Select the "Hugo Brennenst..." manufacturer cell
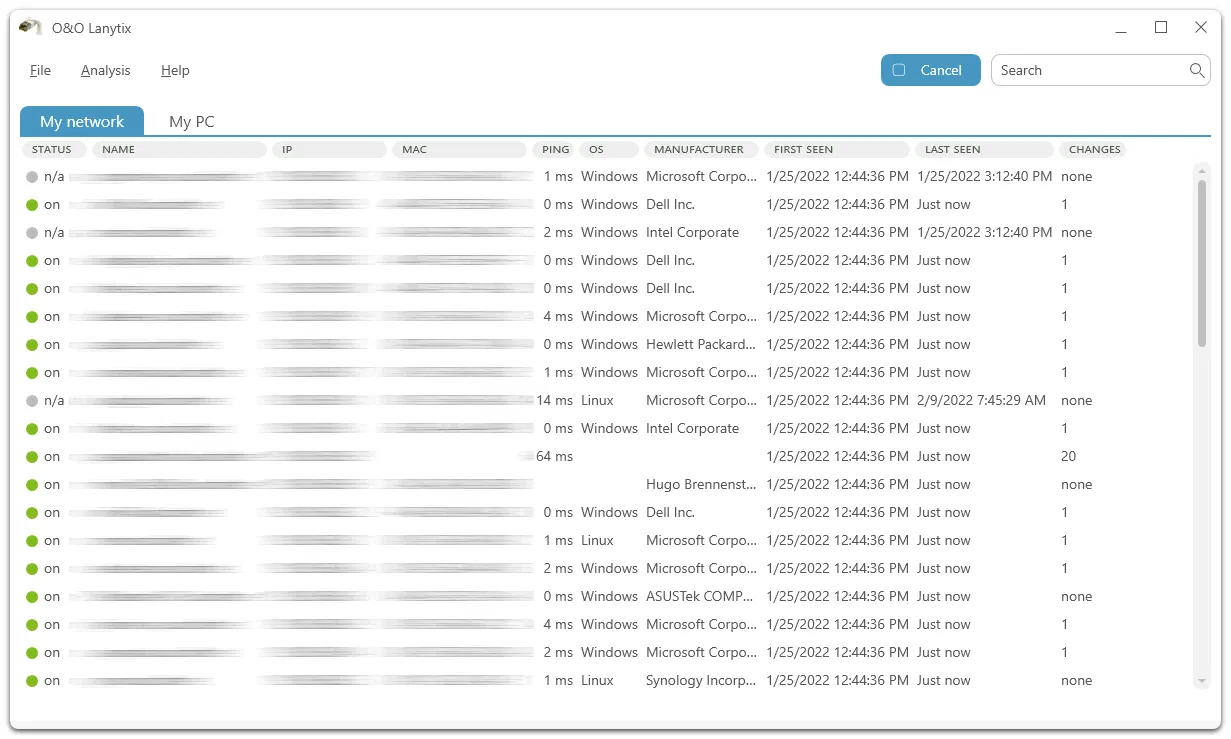This screenshot has width=1231, height=739. click(x=701, y=485)
